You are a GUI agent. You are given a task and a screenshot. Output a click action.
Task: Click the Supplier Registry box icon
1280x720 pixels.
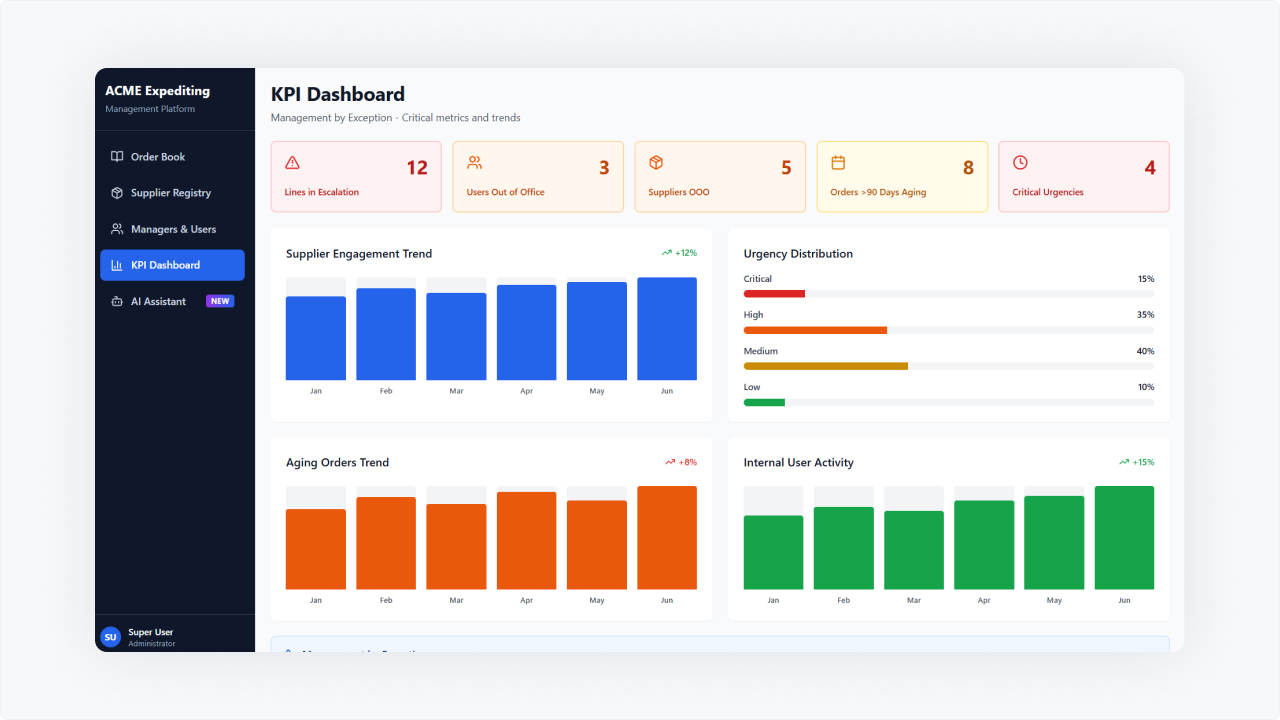pos(117,193)
